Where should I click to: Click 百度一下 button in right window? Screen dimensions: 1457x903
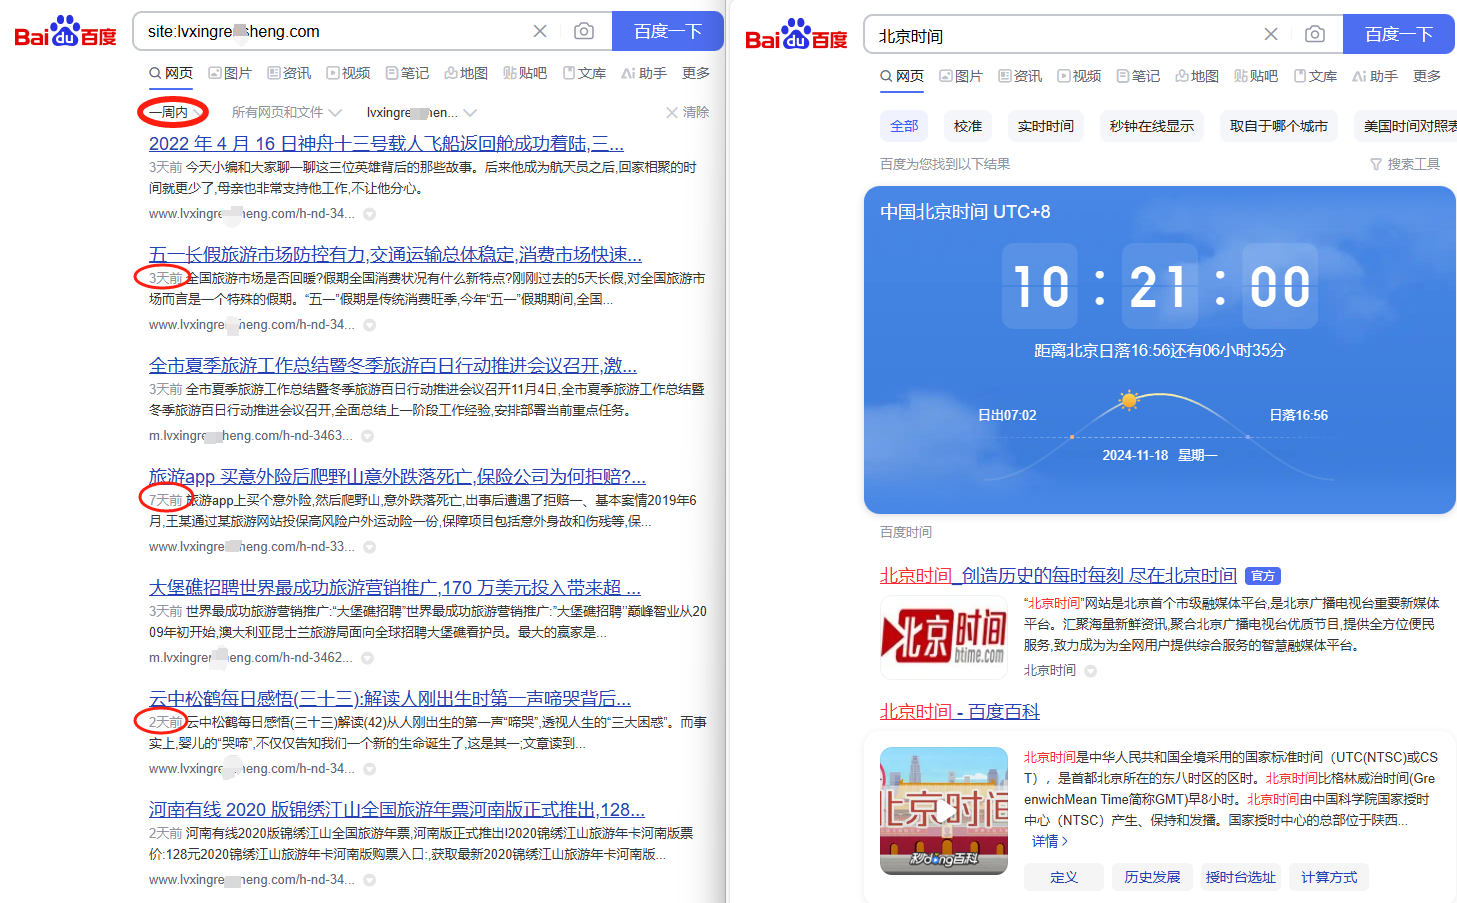(x=1398, y=34)
